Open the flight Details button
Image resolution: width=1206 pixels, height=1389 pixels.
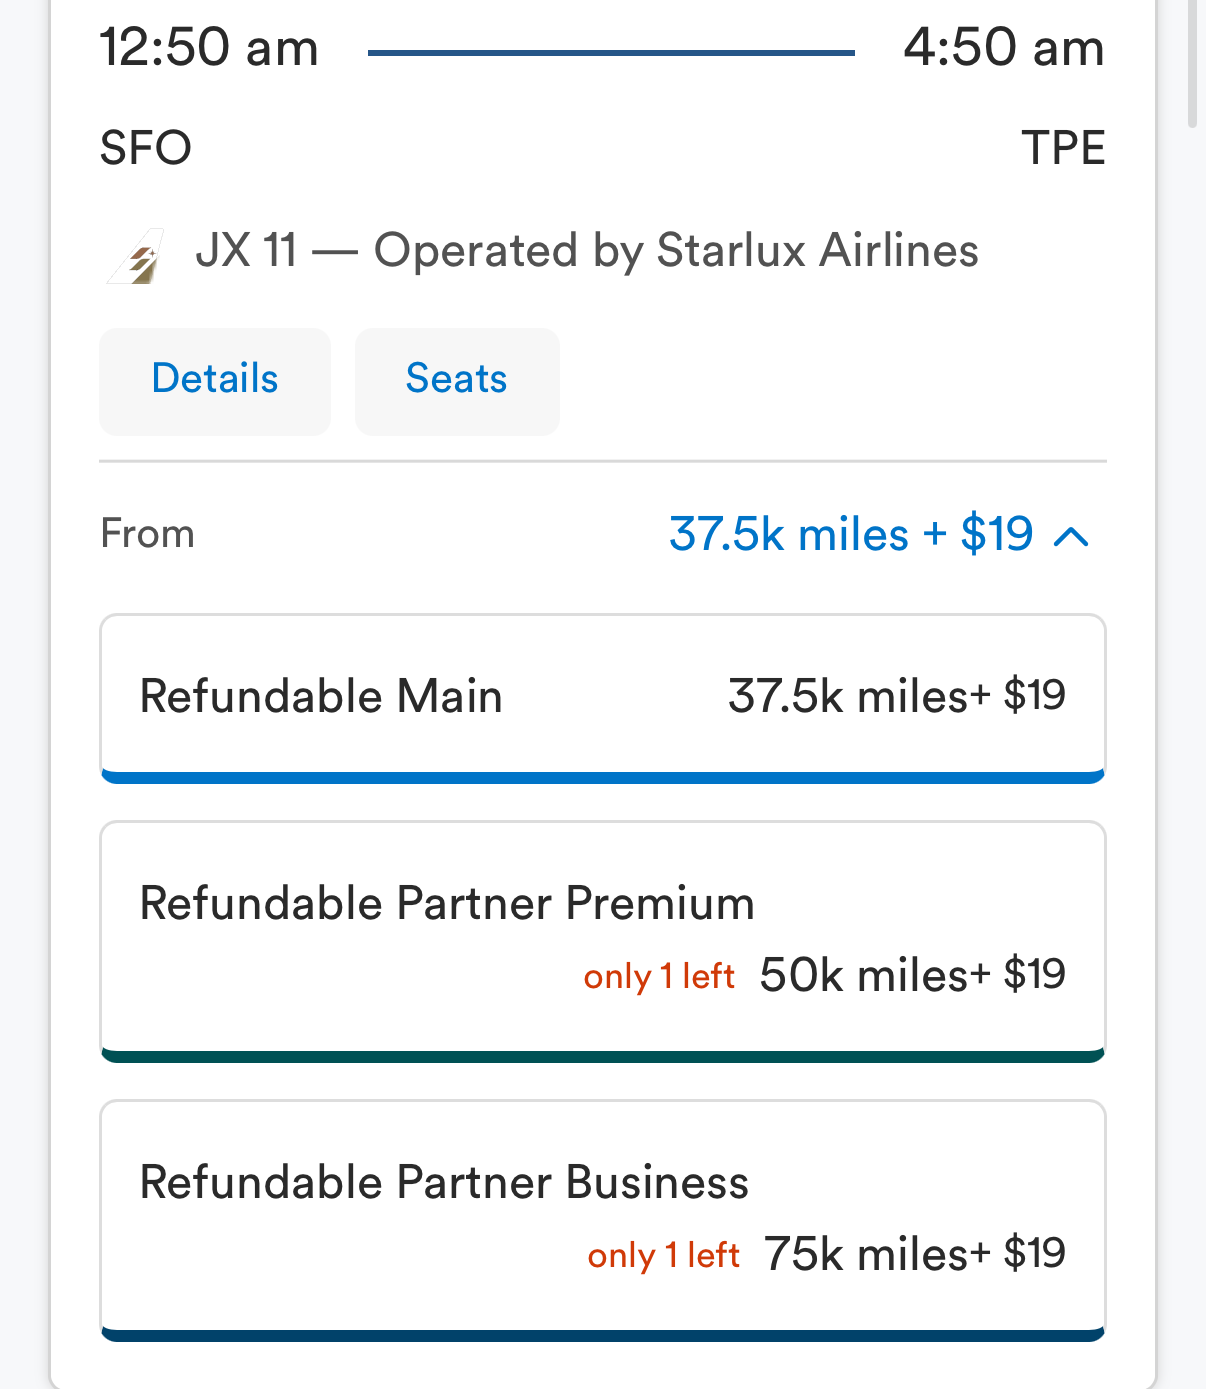click(215, 380)
